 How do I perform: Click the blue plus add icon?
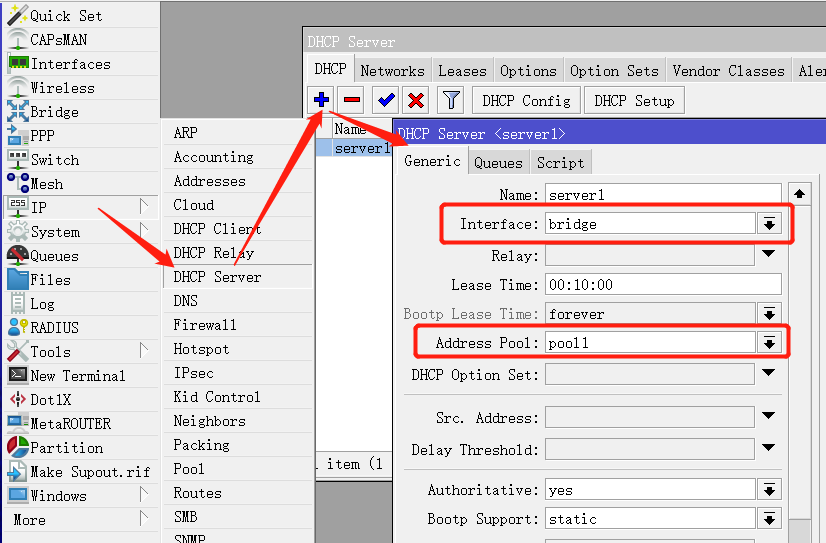(x=322, y=100)
